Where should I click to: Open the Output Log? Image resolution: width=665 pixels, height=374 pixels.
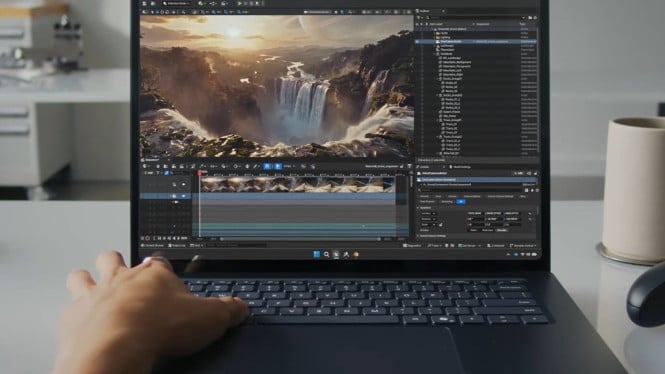(177, 246)
